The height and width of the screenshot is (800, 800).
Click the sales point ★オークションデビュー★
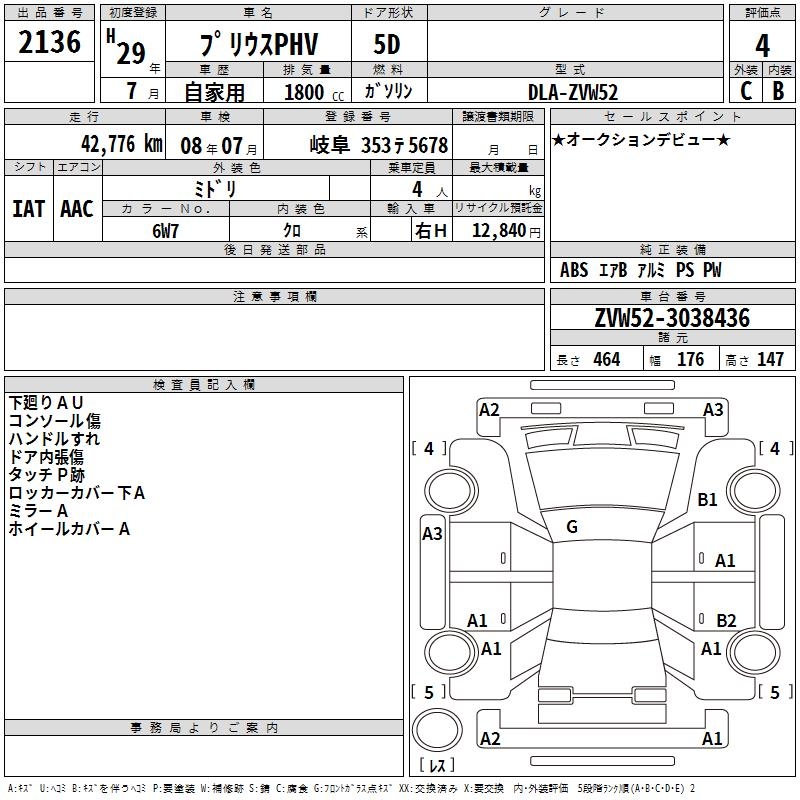coord(641,139)
